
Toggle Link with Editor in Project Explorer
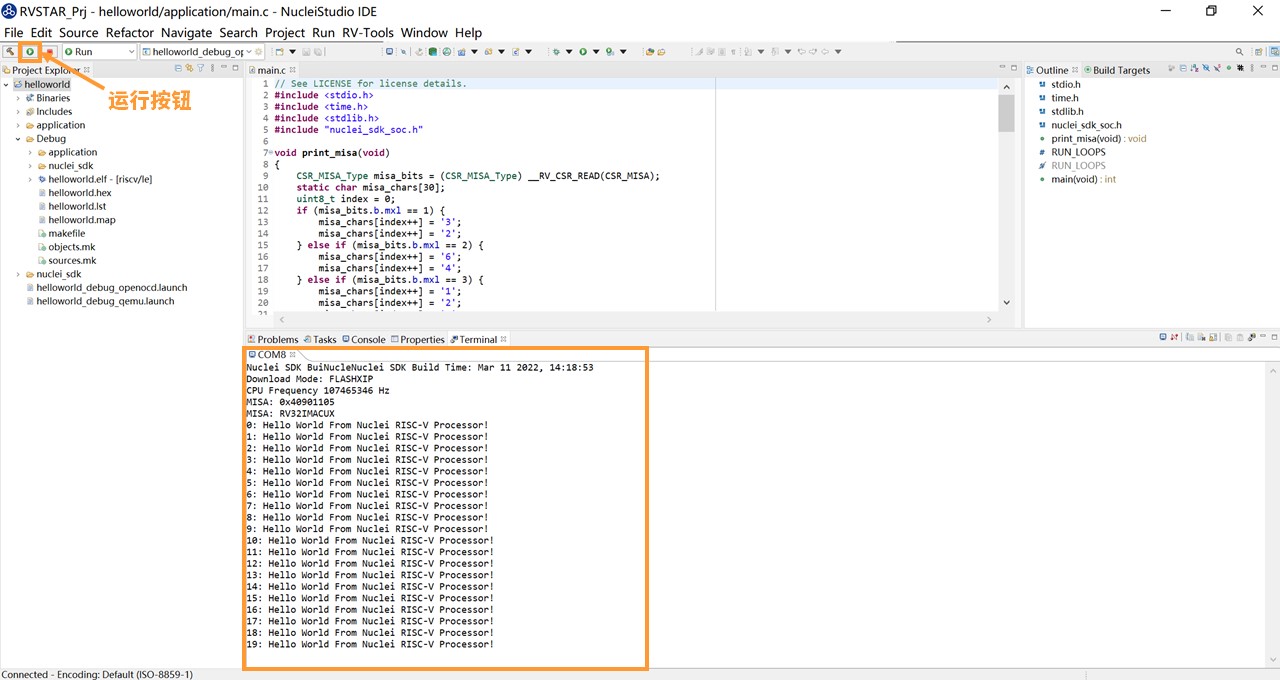189,69
